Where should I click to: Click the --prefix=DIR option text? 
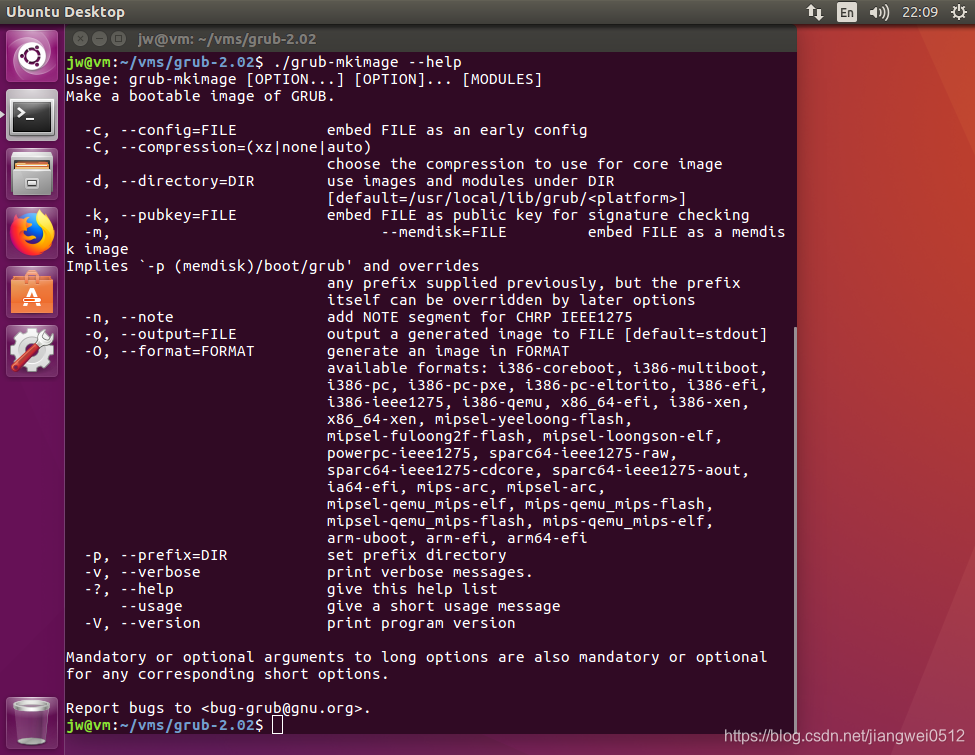173,555
